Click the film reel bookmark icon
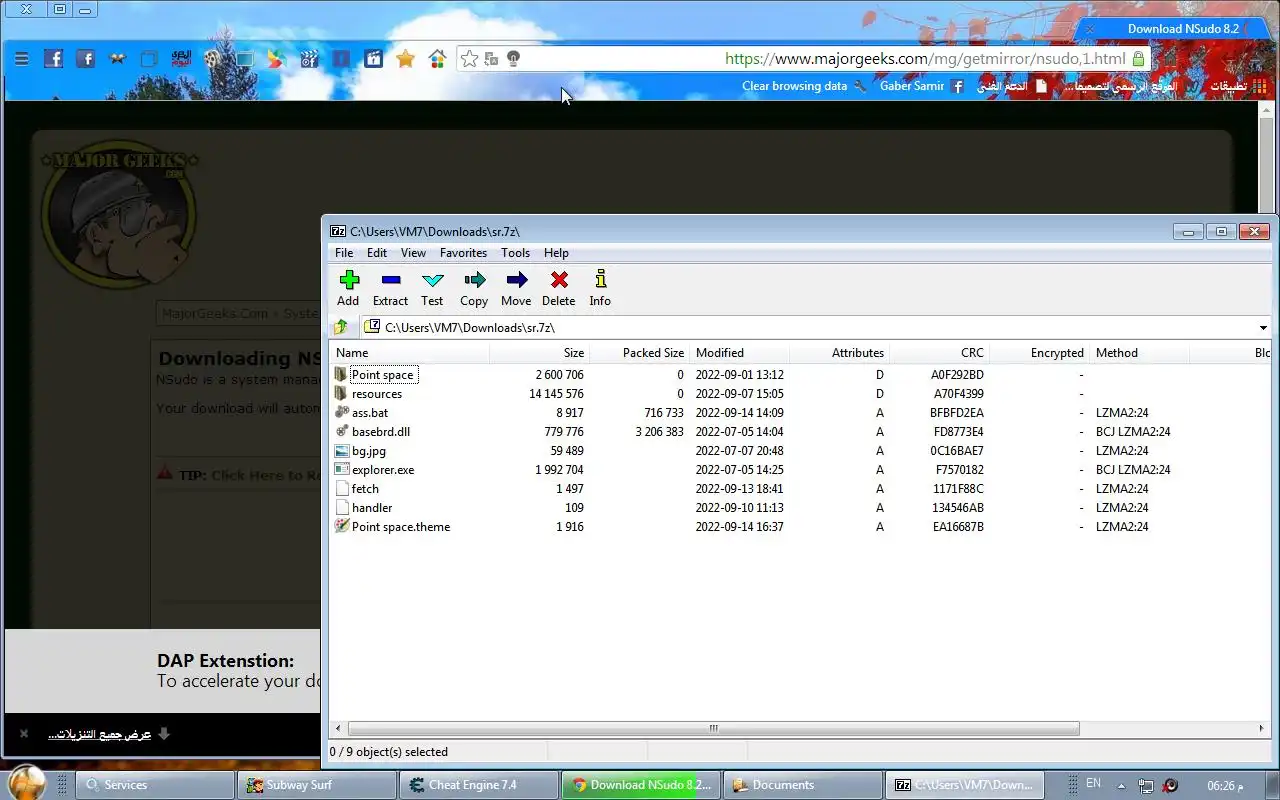This screenshot has height=800, width=1280. pos(212,59)
